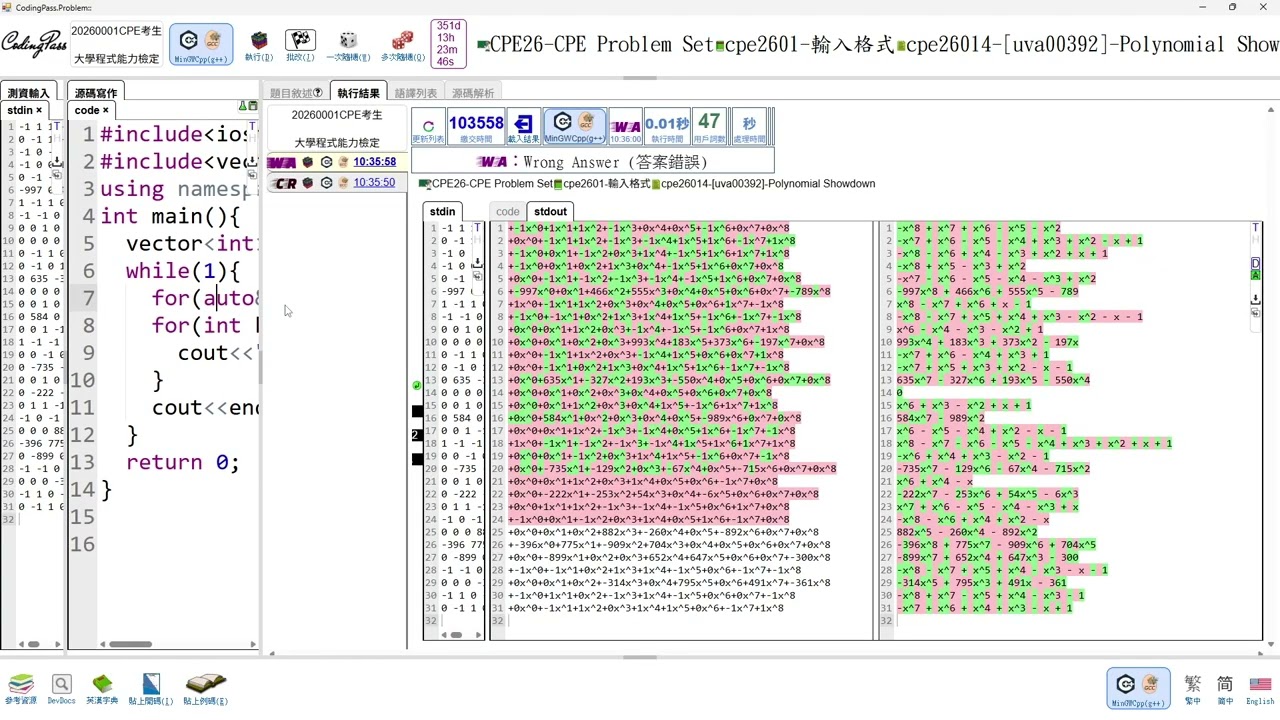Click the T icon in left stdin panel
This screenshot has width=1280, height=720.
[56, 126]
